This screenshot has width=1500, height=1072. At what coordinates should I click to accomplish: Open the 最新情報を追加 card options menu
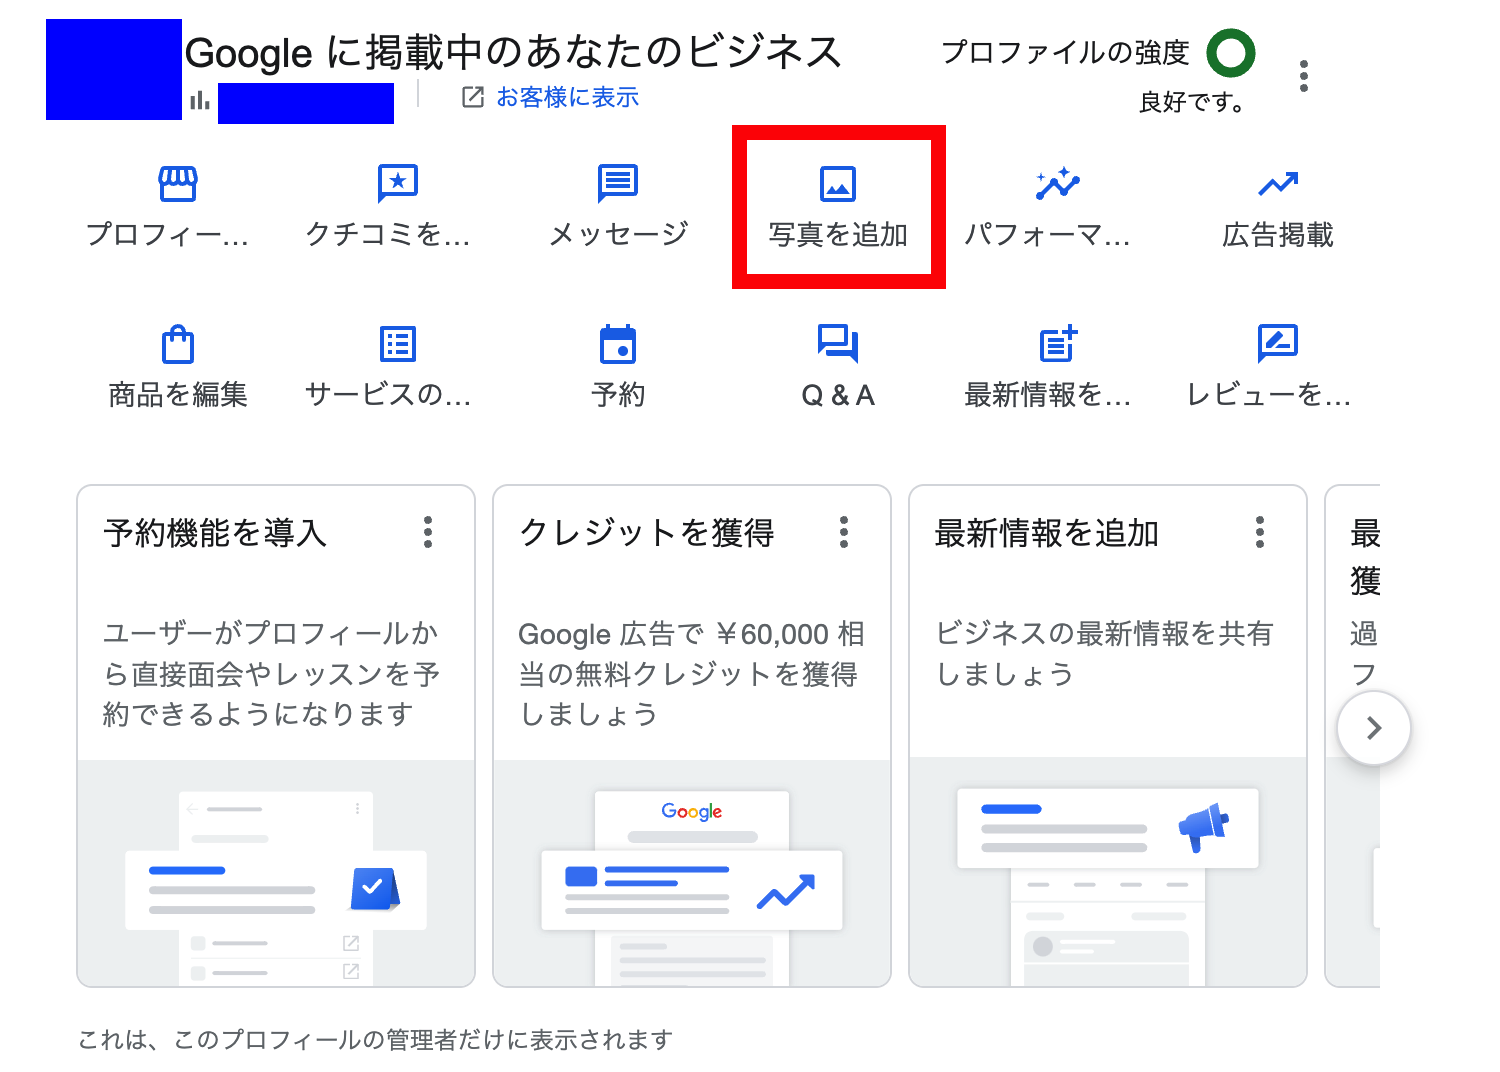click(x=1259, y=533)
